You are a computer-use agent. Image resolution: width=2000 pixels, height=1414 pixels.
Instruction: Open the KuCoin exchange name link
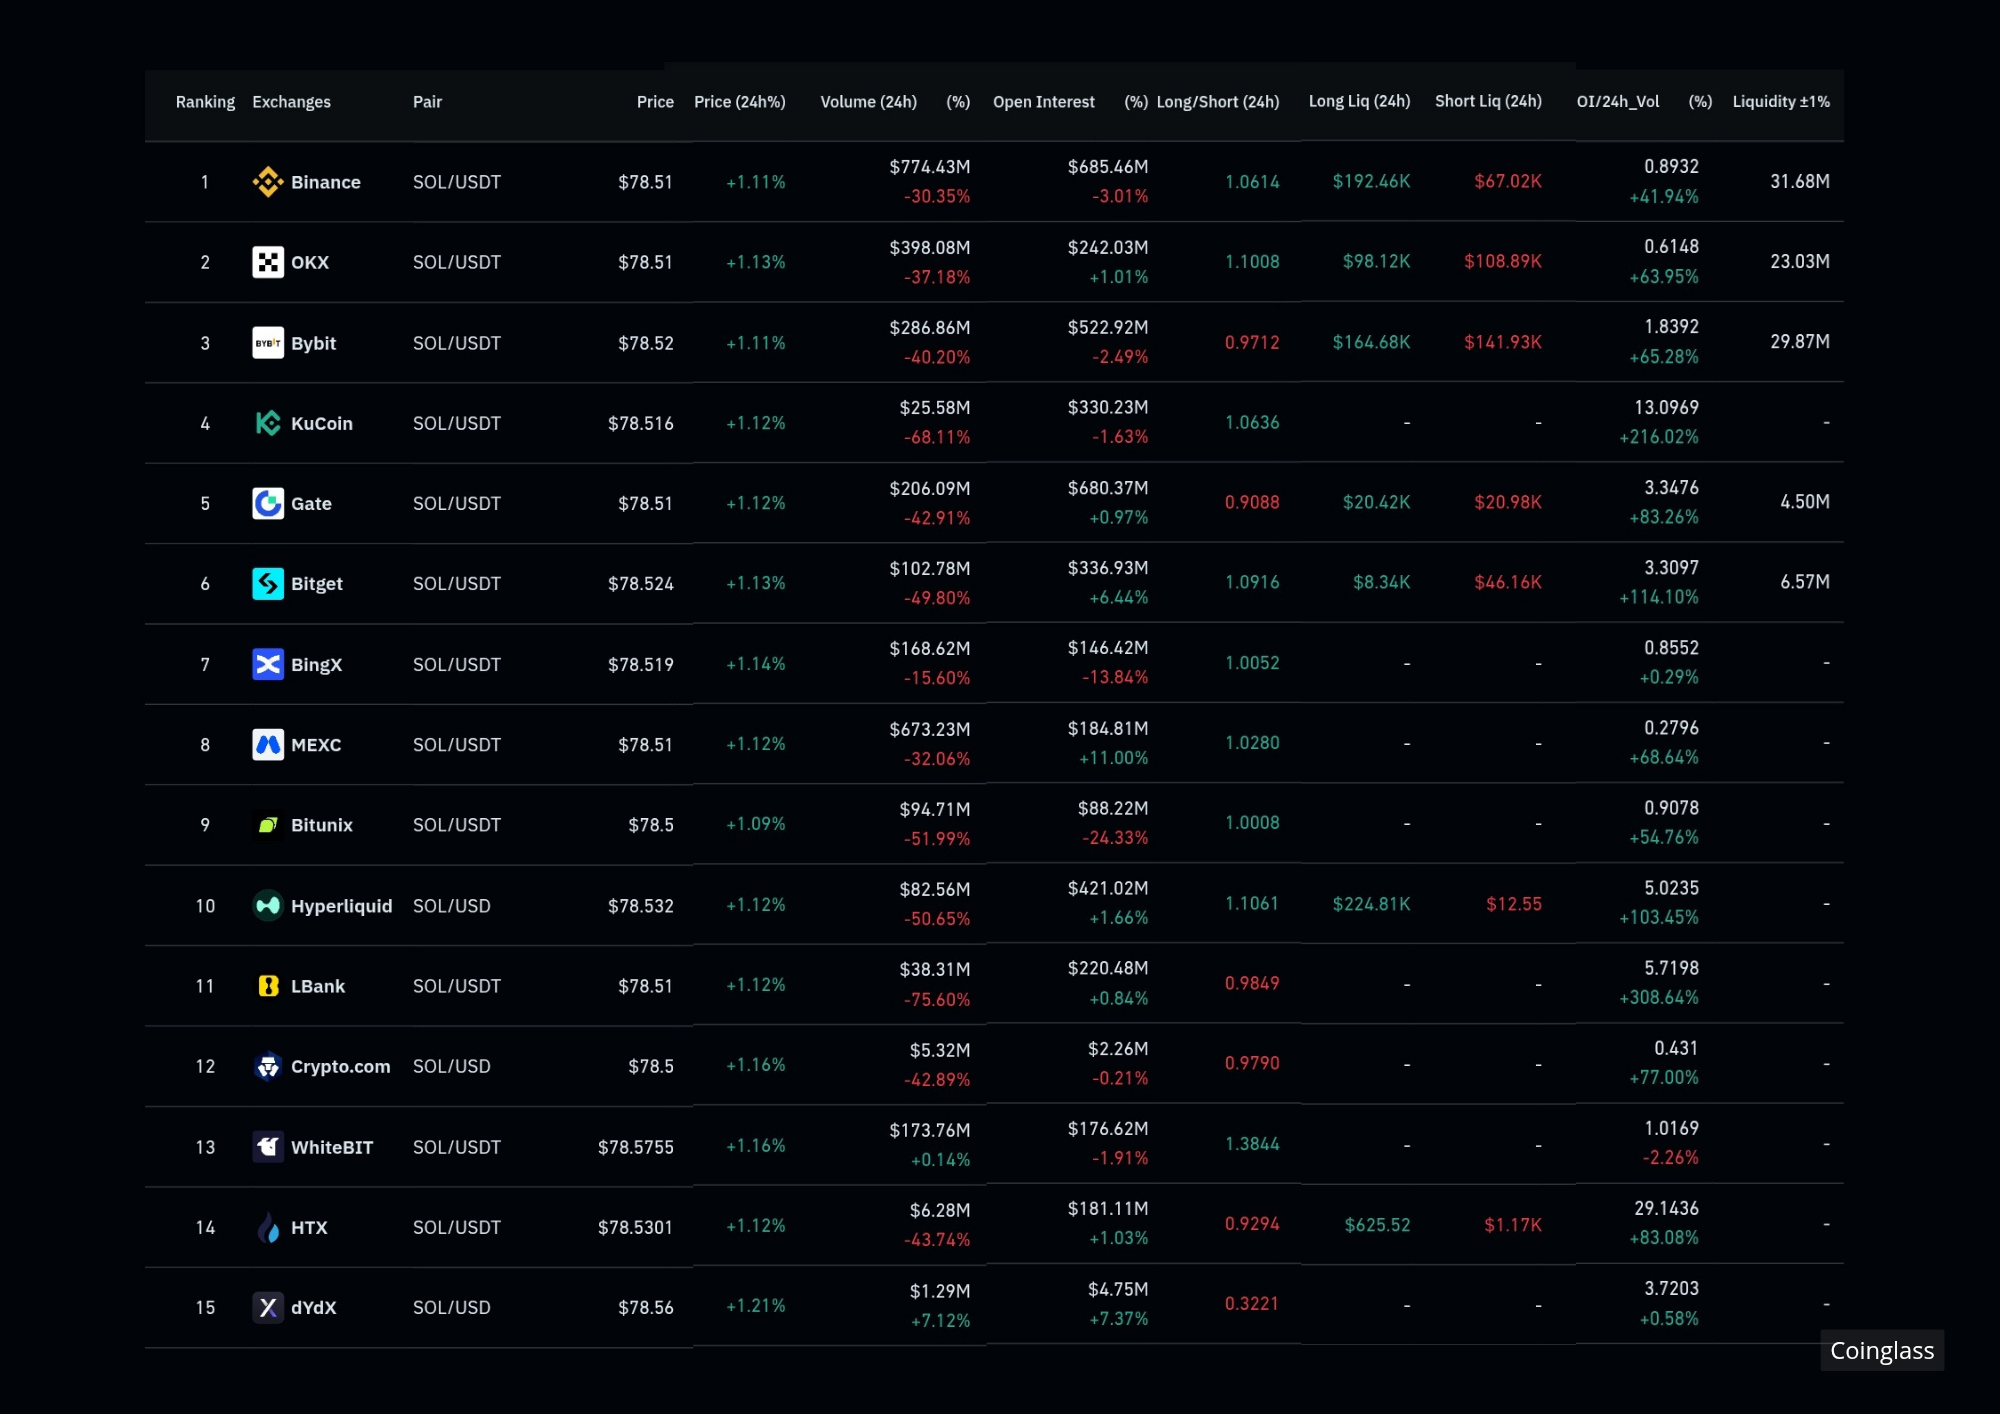322,423
